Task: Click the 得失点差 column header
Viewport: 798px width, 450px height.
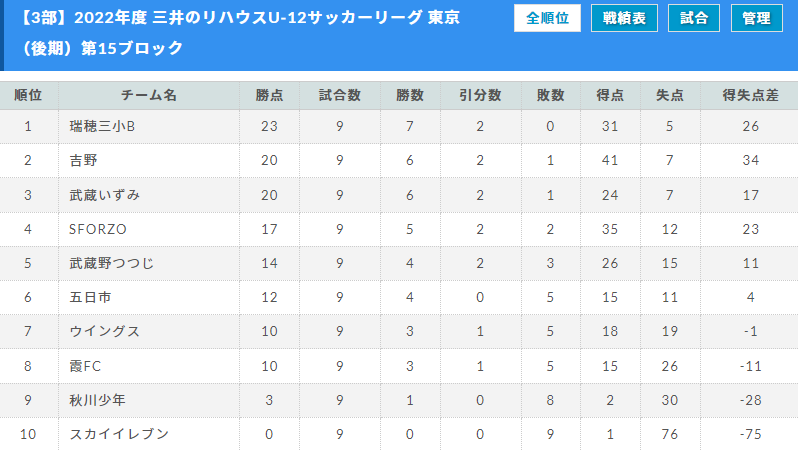Action: 750,95
